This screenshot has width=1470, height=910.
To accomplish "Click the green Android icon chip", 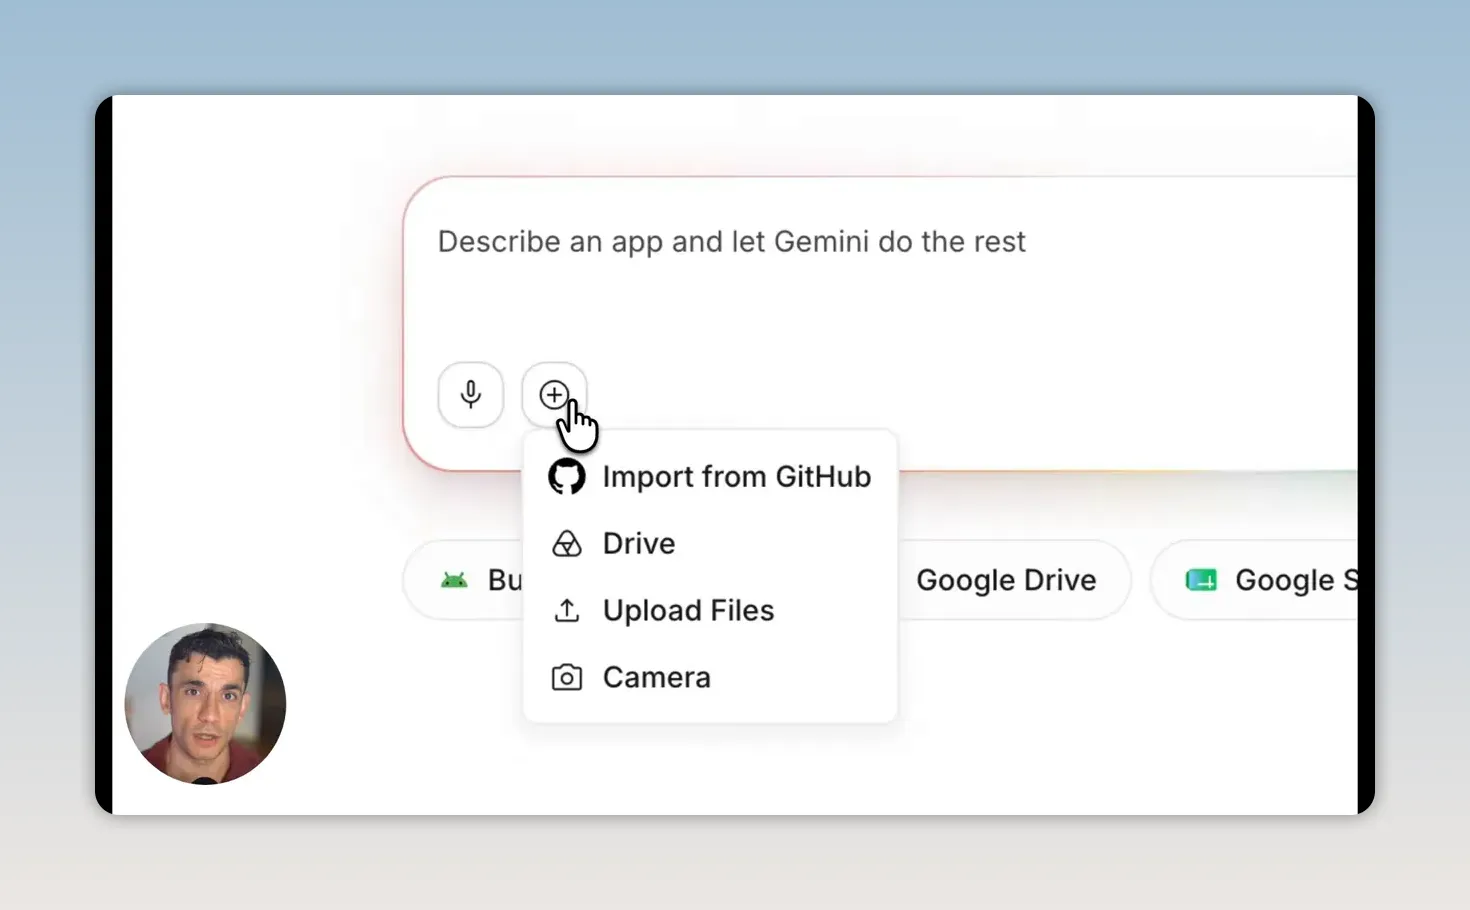I will click(x=464, y=580).
